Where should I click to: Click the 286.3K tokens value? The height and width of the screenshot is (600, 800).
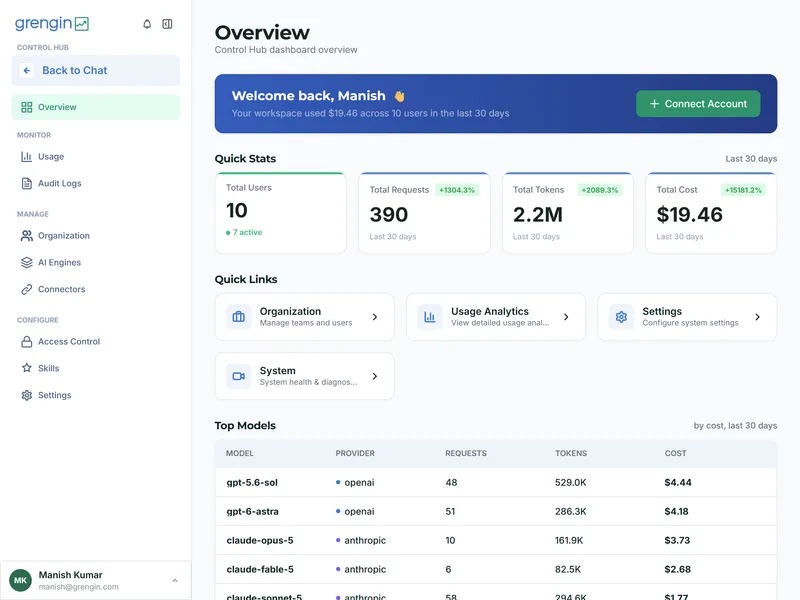(x=570, y=511)
